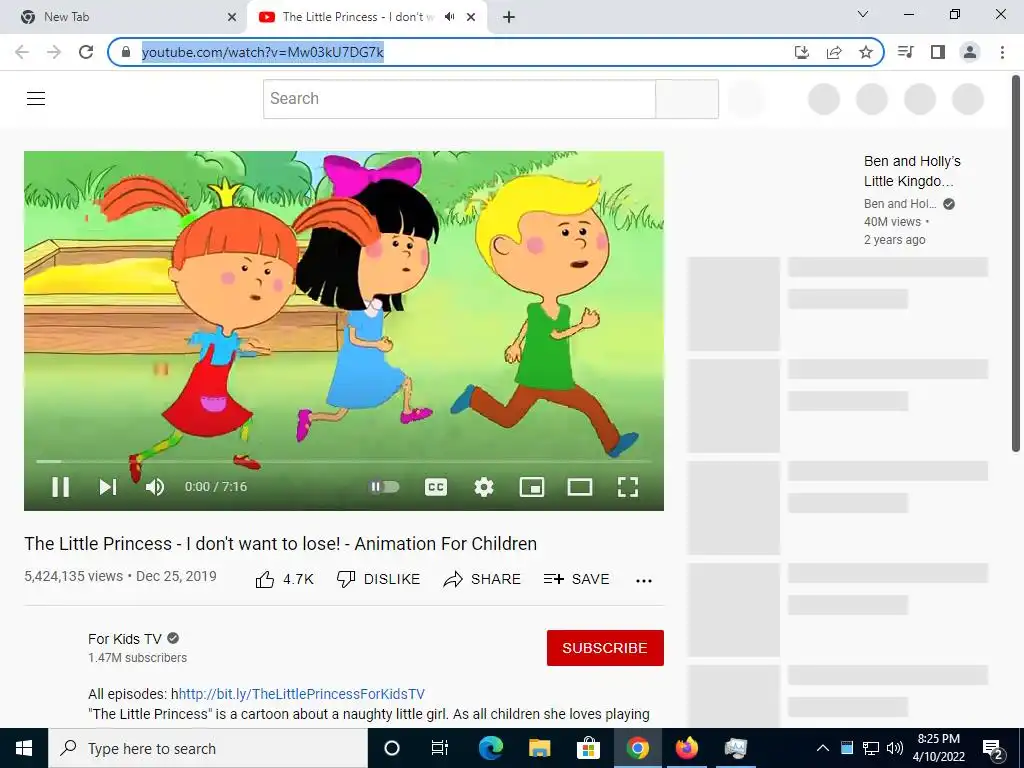Open Firefox from taskbar

click(x=686, y=748)
